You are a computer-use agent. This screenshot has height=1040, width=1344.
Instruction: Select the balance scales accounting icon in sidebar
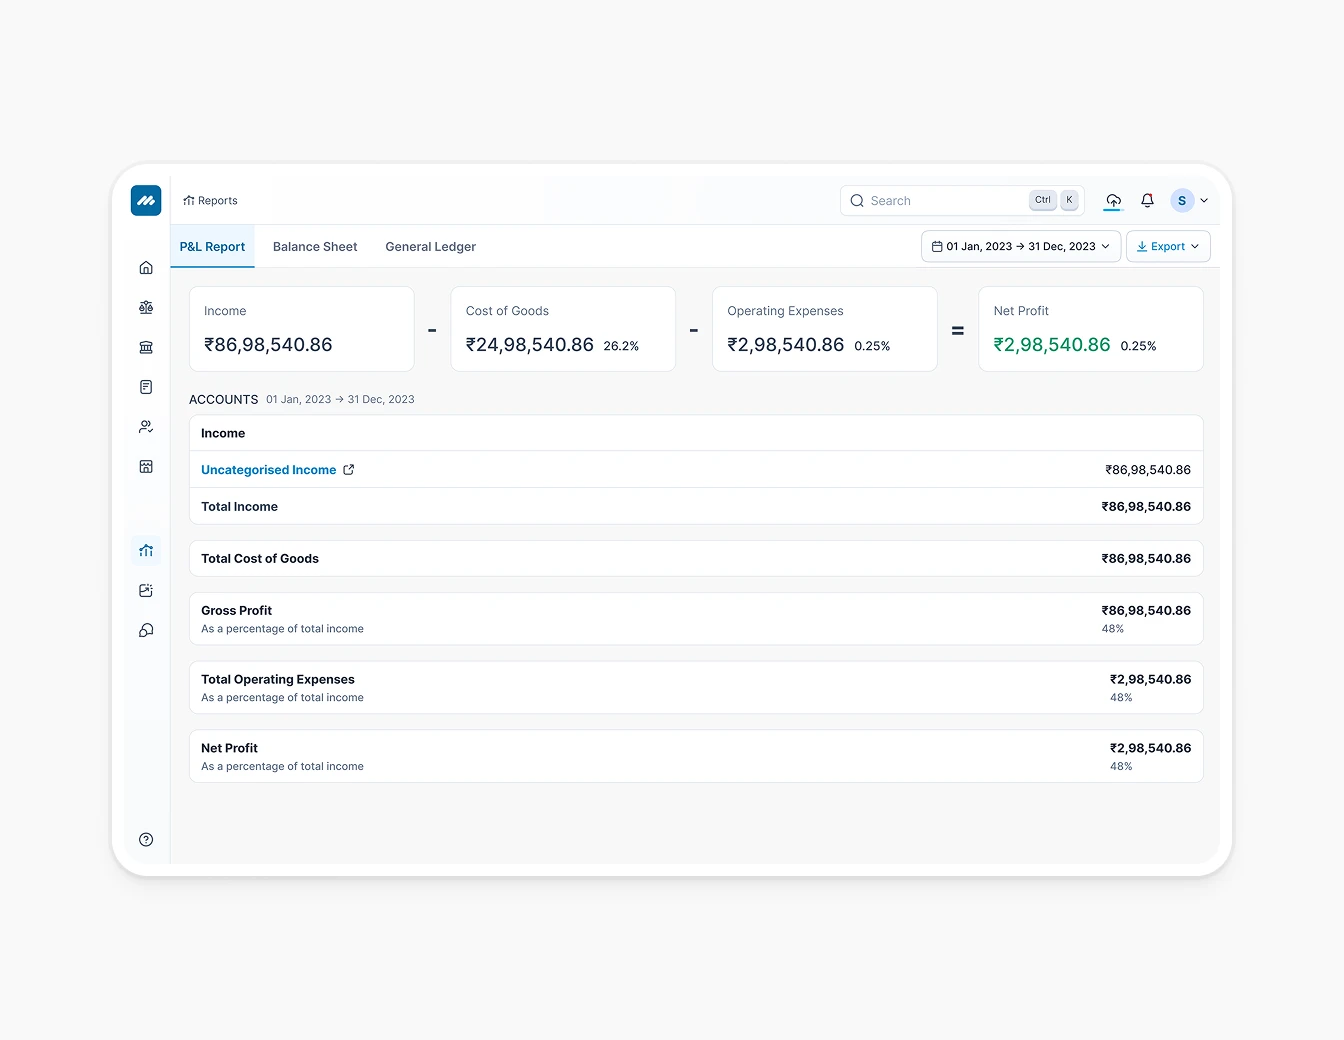(x=146, y=307)
